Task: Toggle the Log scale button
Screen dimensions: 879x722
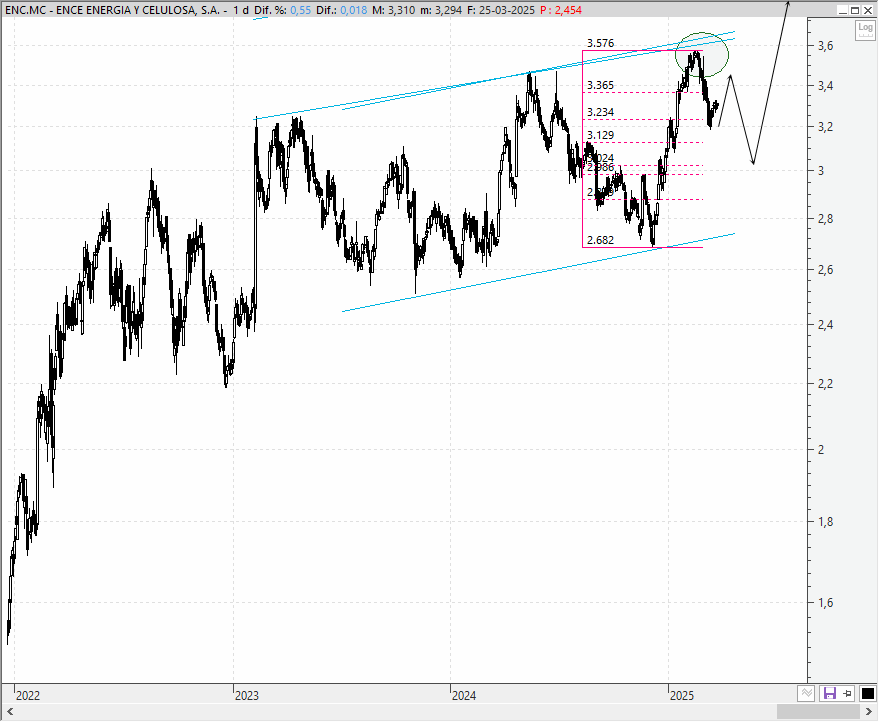Action: 865,30
